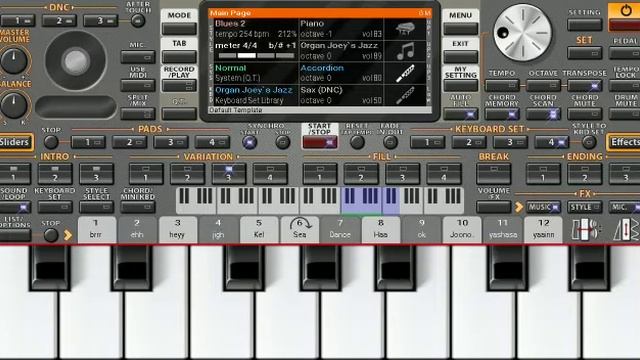The image size is (640, 360).
Task: Toggle FX MUSIC button
Action: pos(543,207)
